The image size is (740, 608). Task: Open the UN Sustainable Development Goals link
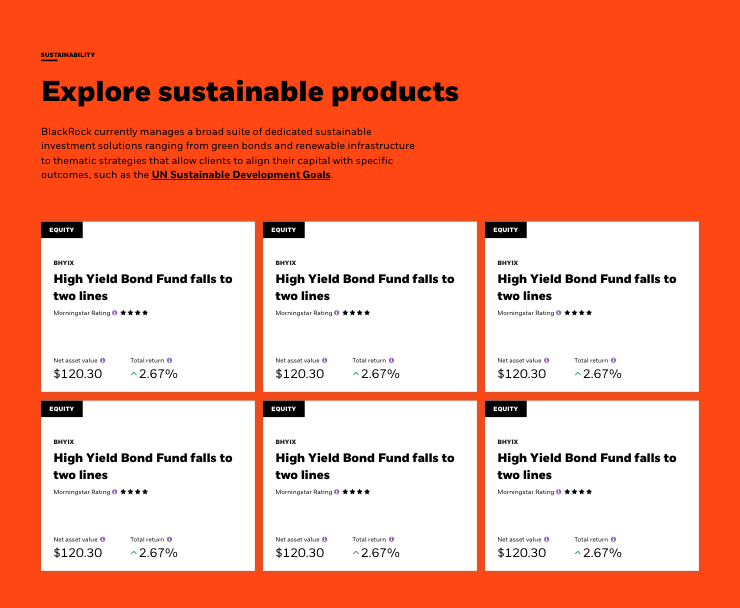tap(241, 174)
